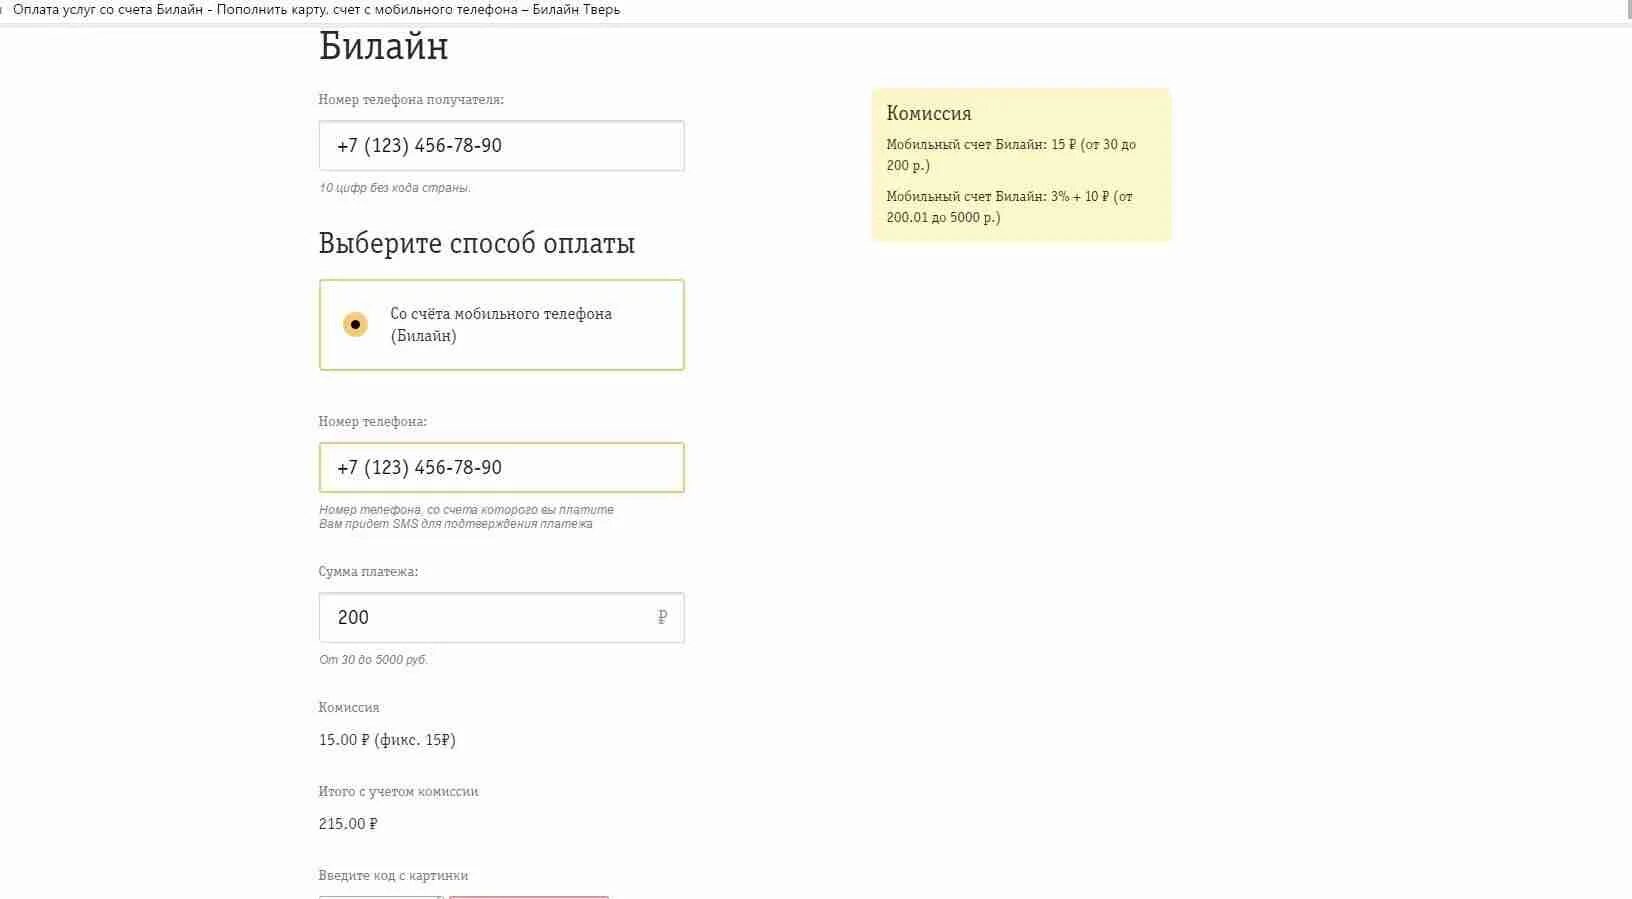The width and height of the screenshot is (1632, 899).
Task: Click the 15 ₽ (от 30 до 200 р.) commission line
Action: pyautogui.click(x=1011, y=155)
